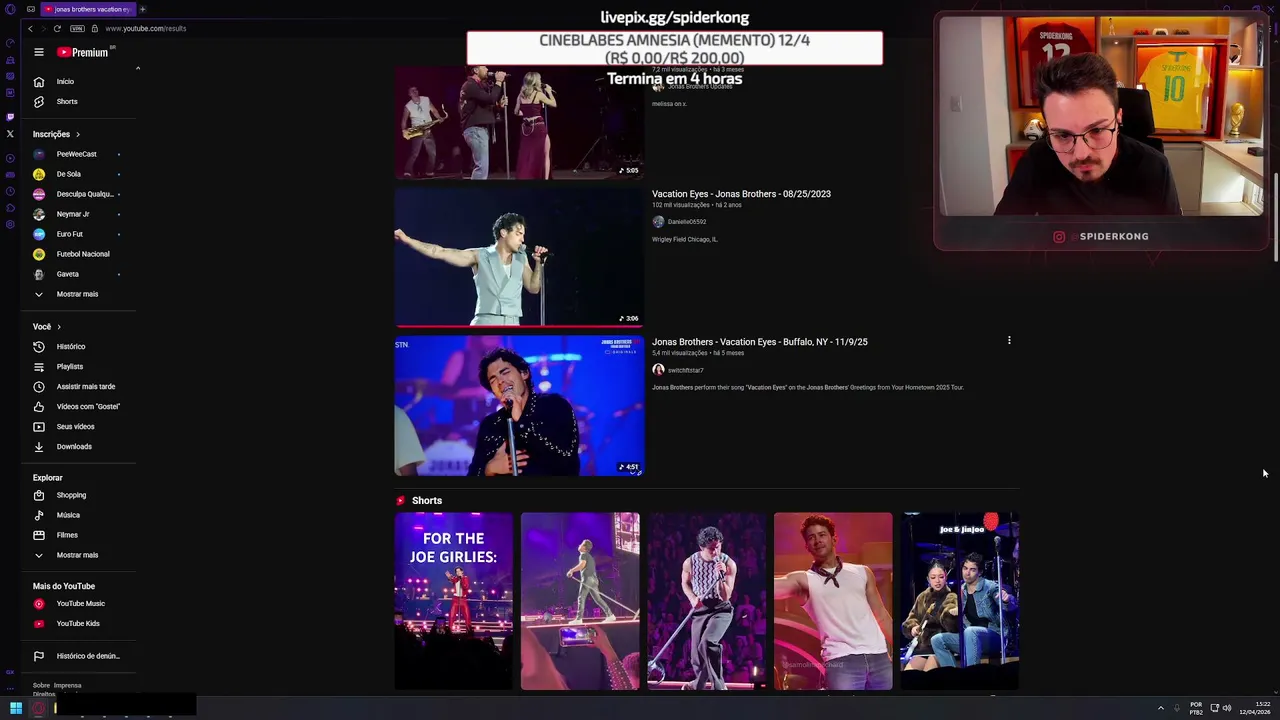Screen dimensions: 1280x720
Task: Expand Explorar with Mostrar mais under Filmes
Action: point(76,555)
